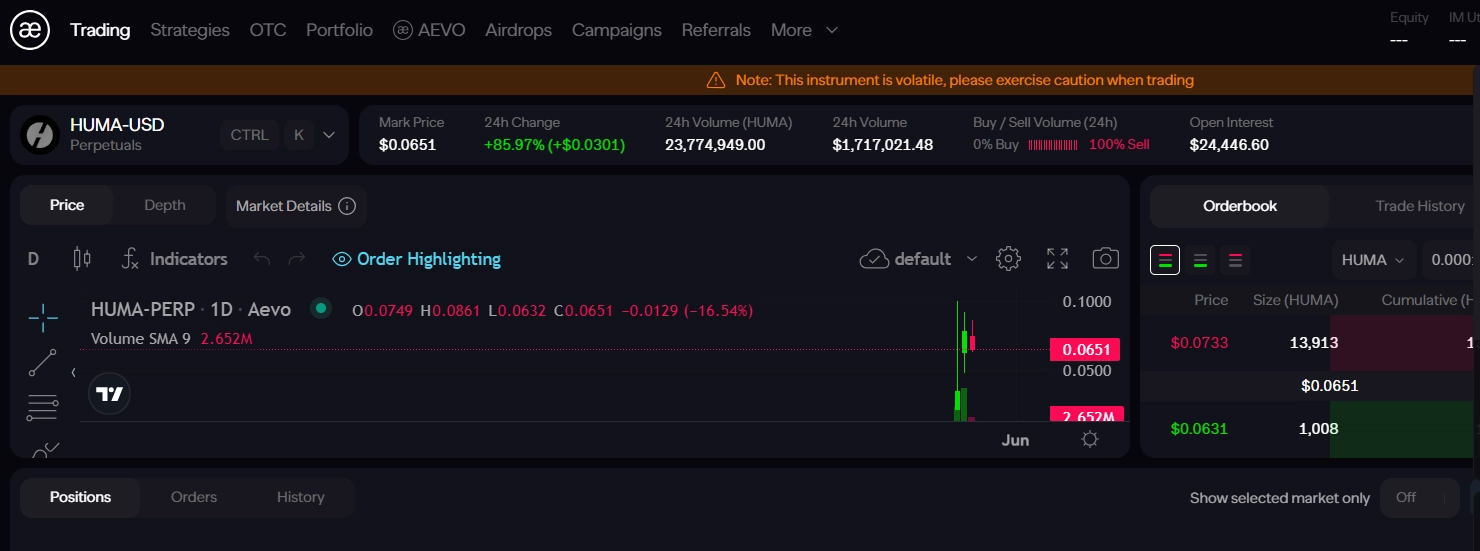Go to the OTC page
Screen dimensions: 1480x551
coord(268,30)
